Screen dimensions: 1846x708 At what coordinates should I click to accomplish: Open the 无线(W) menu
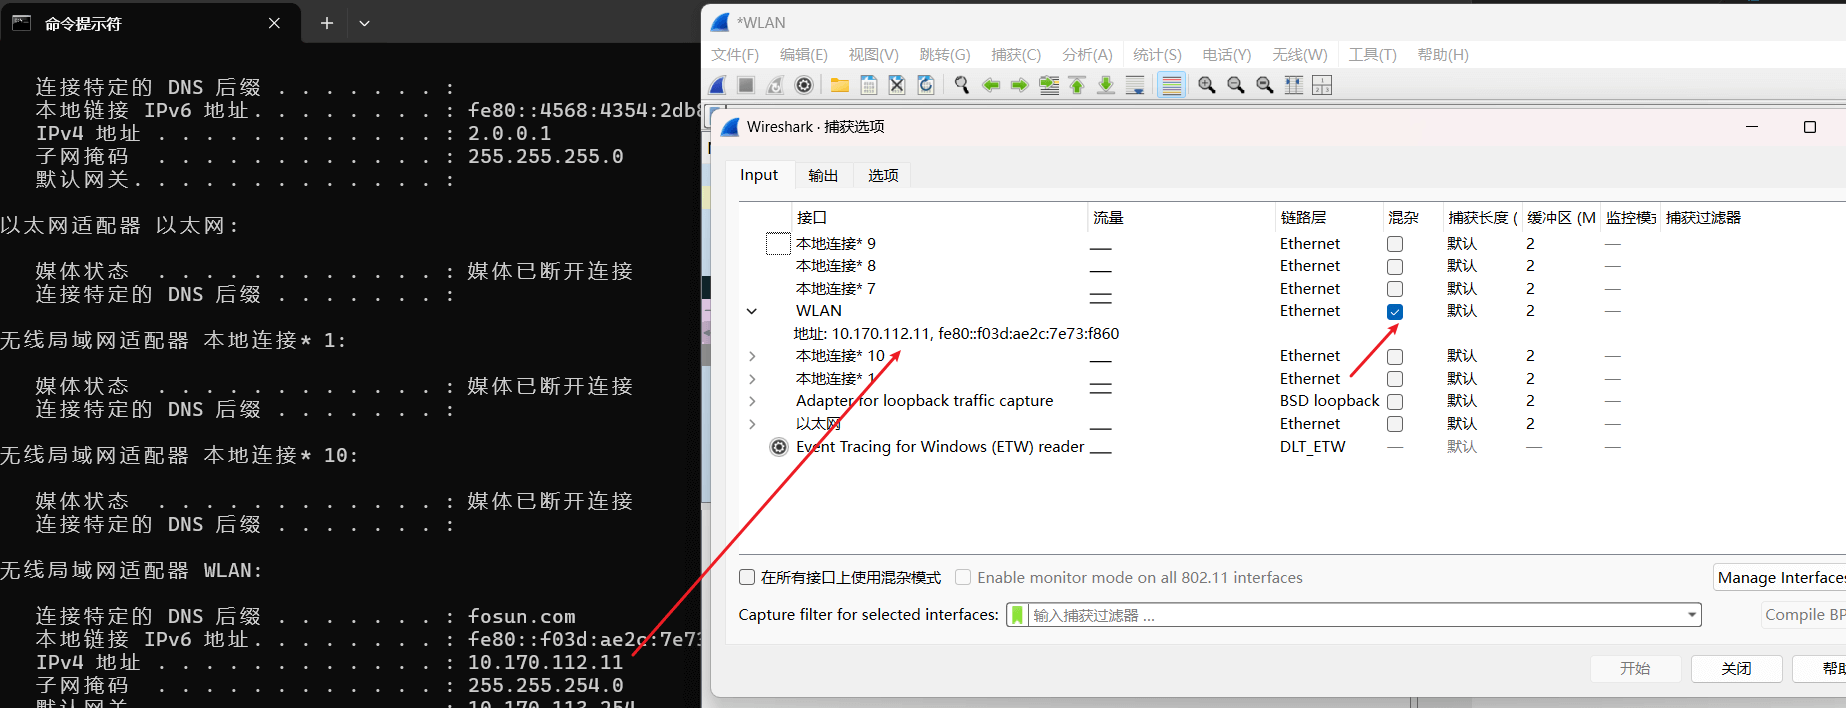click(x=1299, y=55)
